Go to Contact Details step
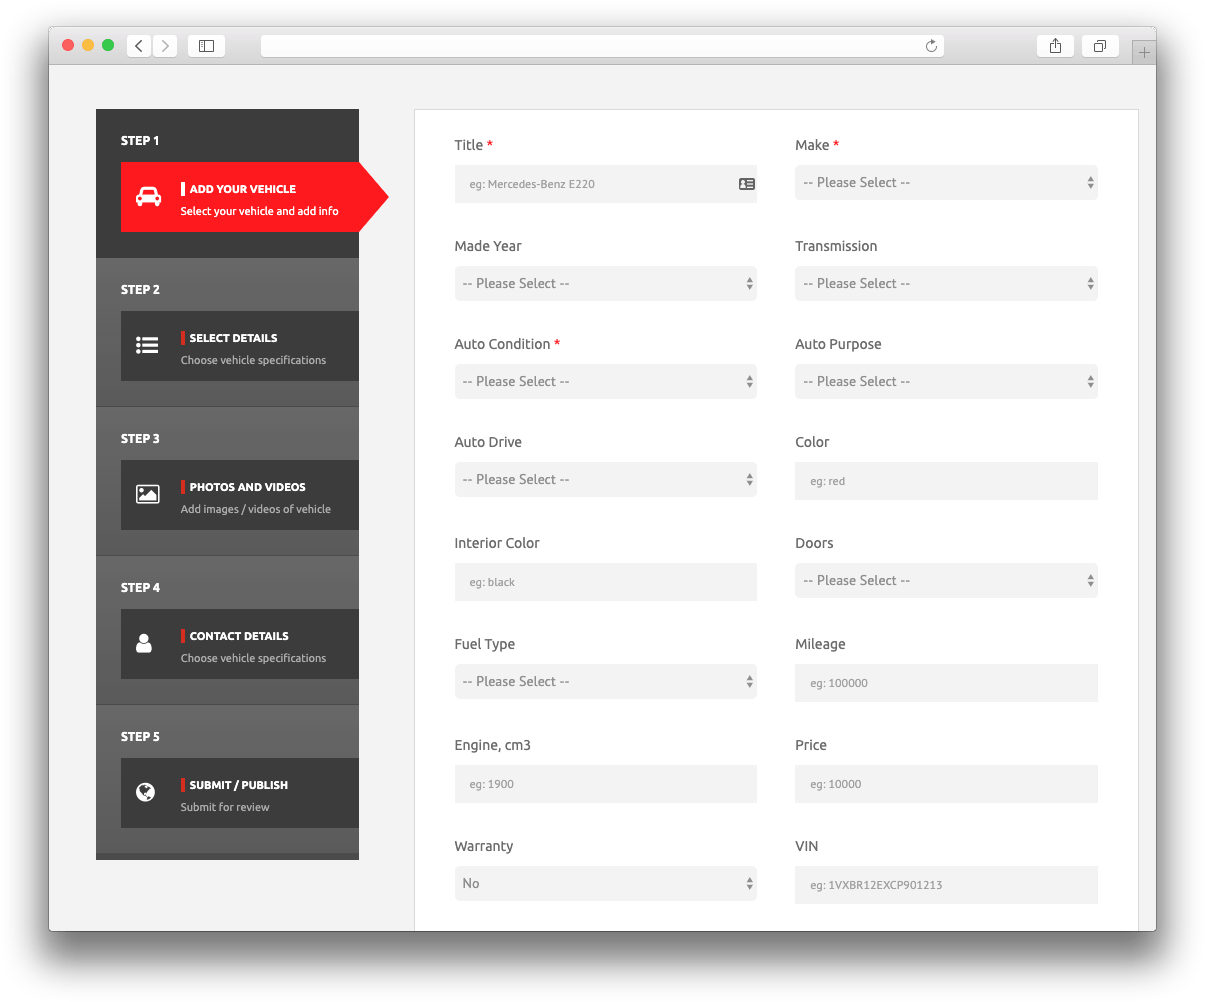 click(x=240, y=644)
